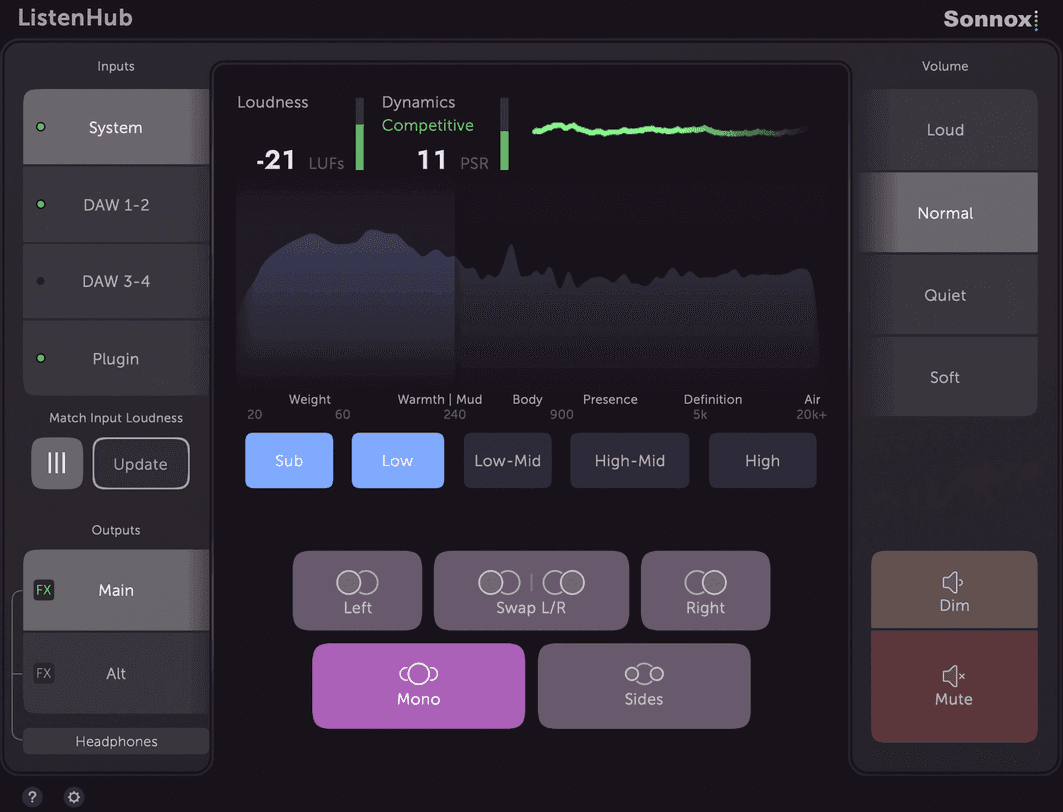
Task: Select the DAW 1-2 input
Action: tap(116, 205)
